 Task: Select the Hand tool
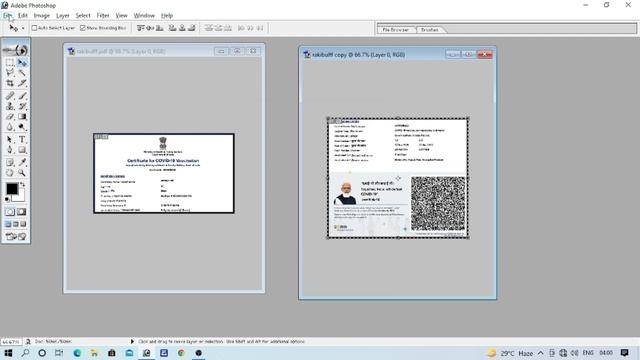(x=10, y=173)
